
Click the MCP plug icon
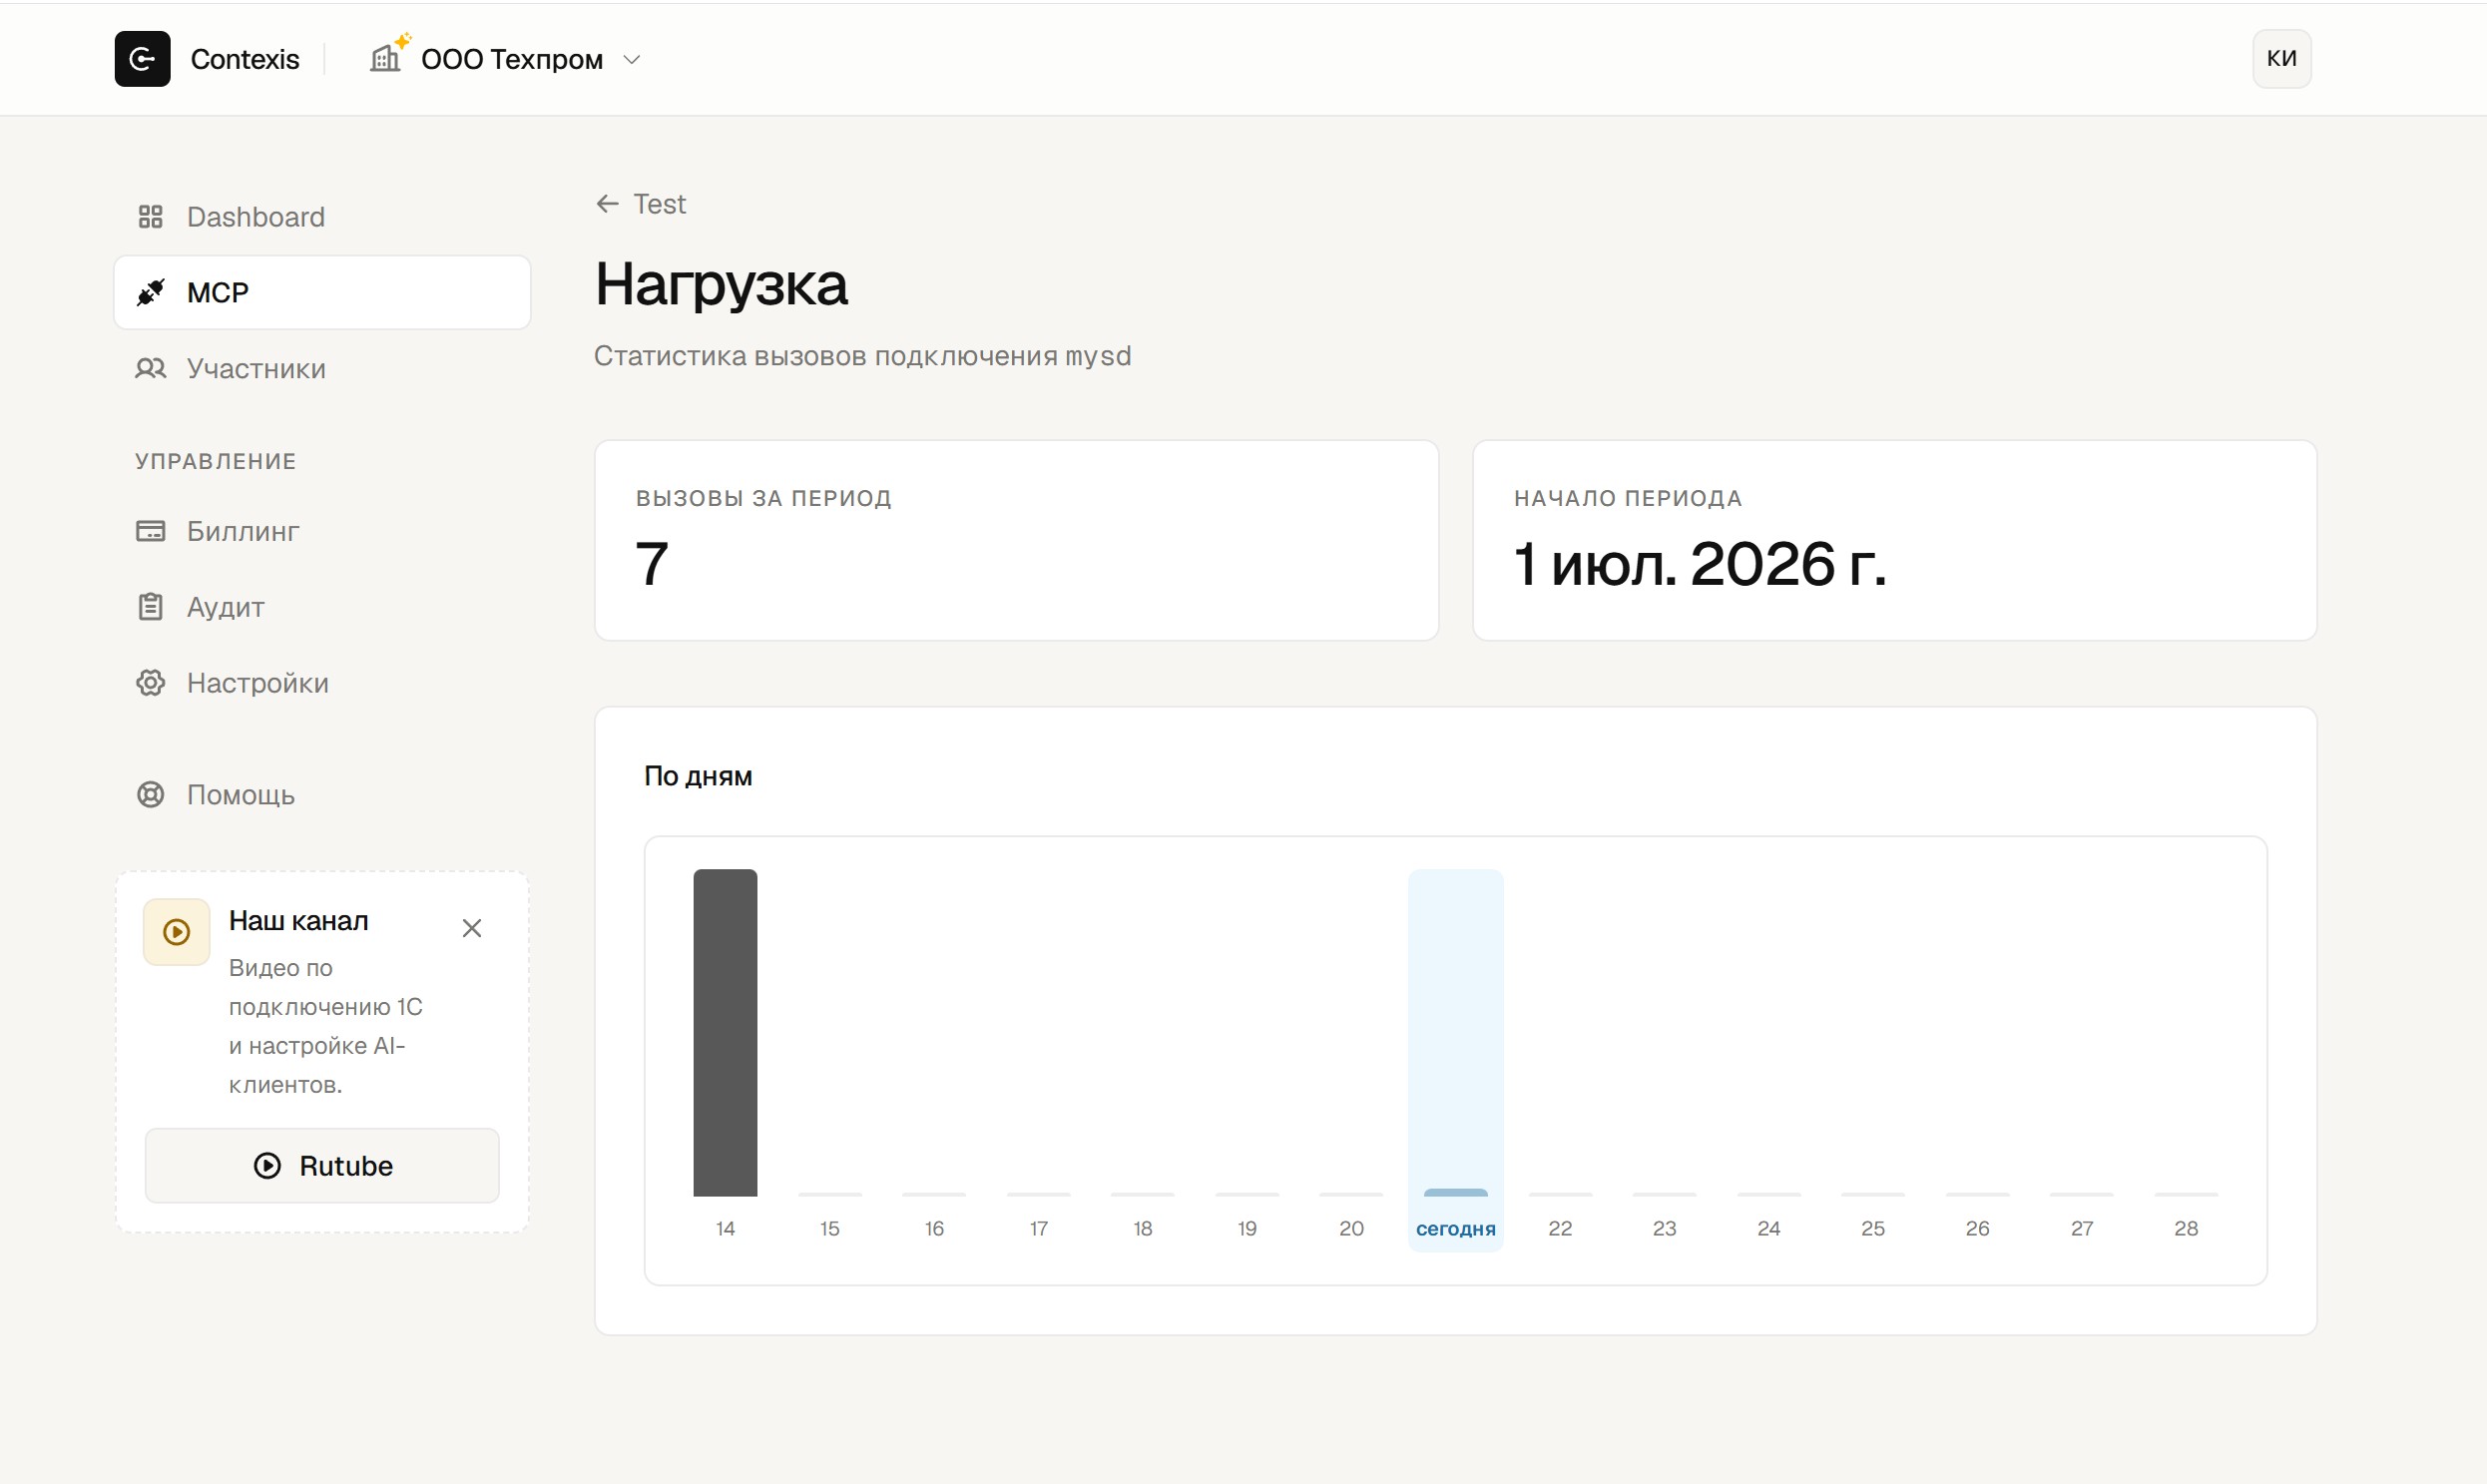(150, 293)
